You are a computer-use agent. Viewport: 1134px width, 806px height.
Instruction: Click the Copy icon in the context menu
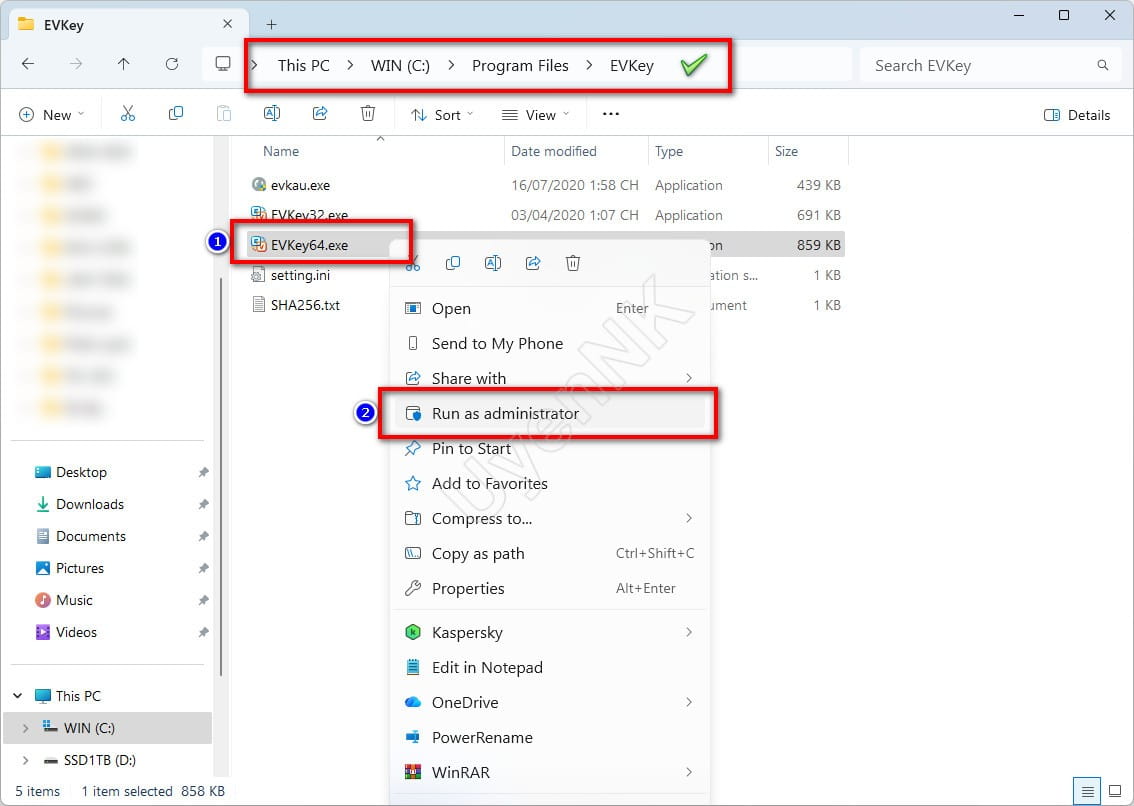pos(453,263)
